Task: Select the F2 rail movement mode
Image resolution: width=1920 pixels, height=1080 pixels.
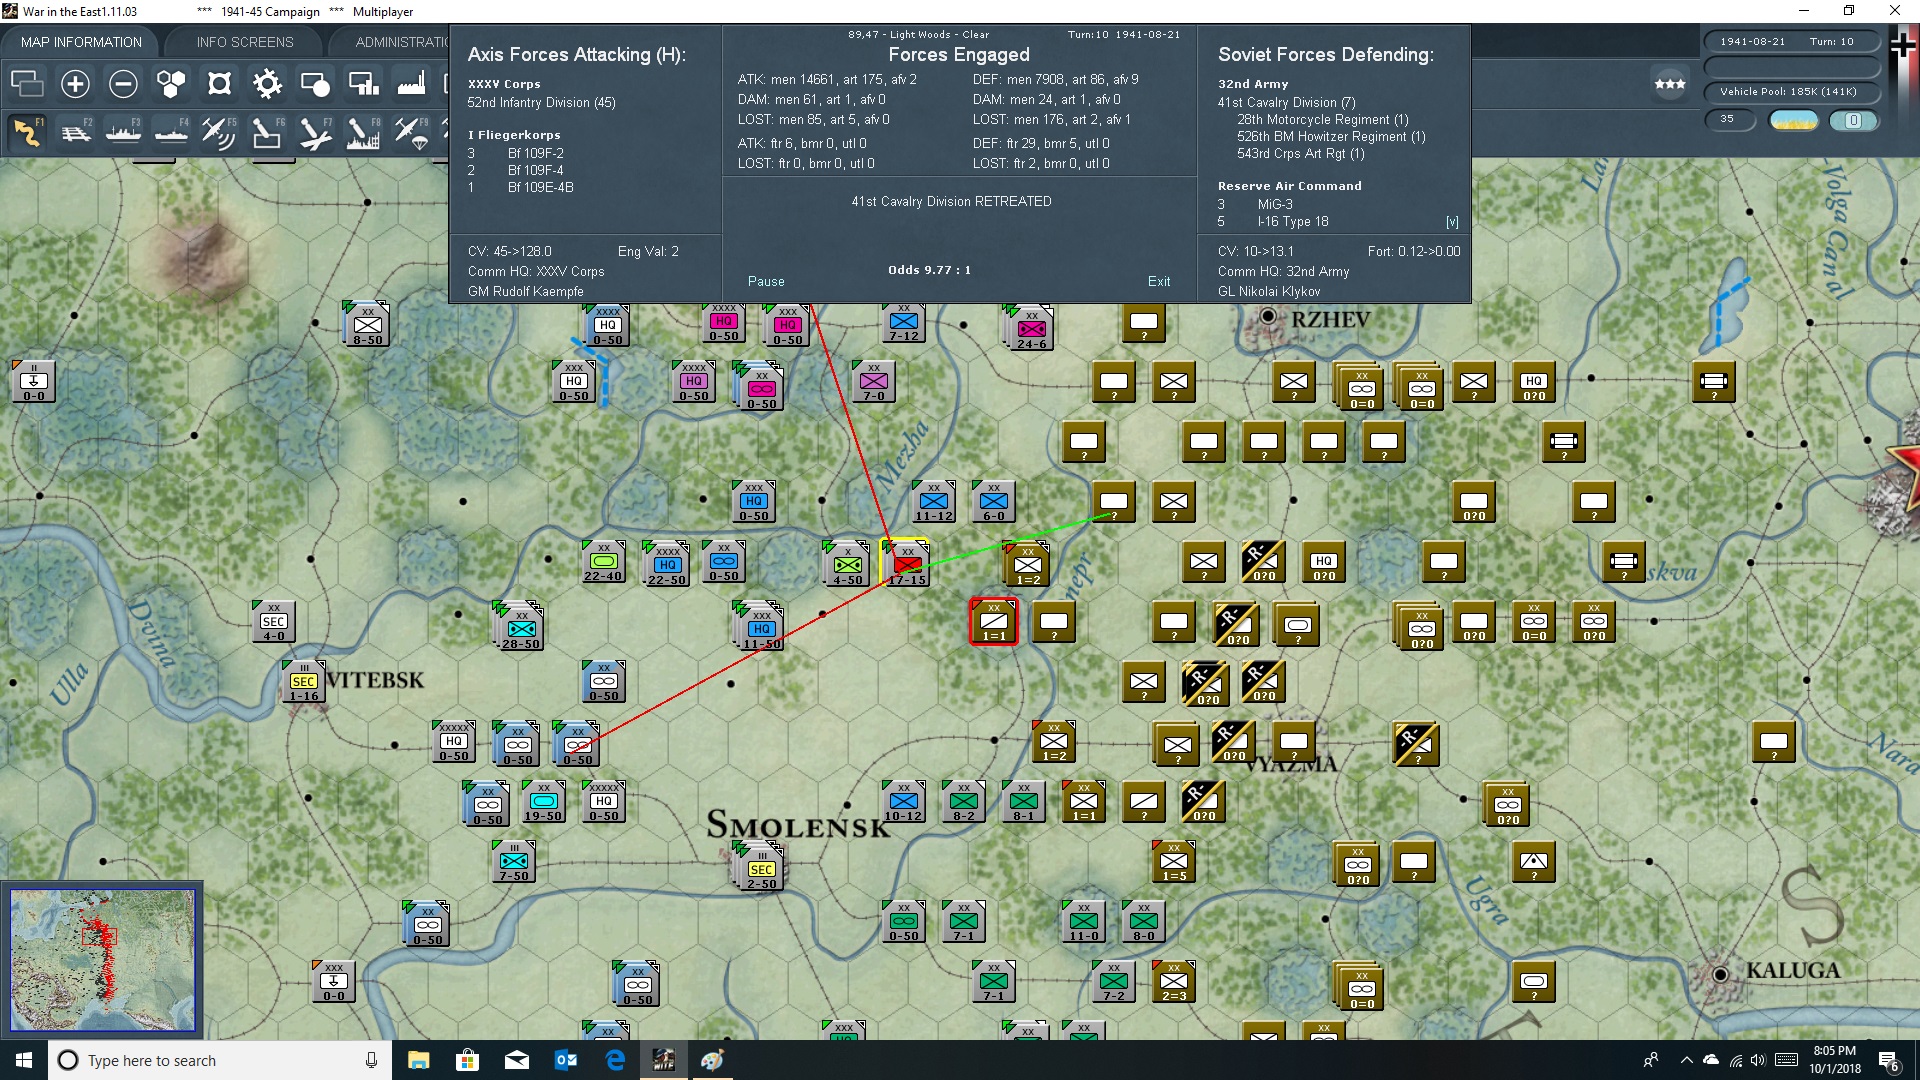Action: [76, 133]
